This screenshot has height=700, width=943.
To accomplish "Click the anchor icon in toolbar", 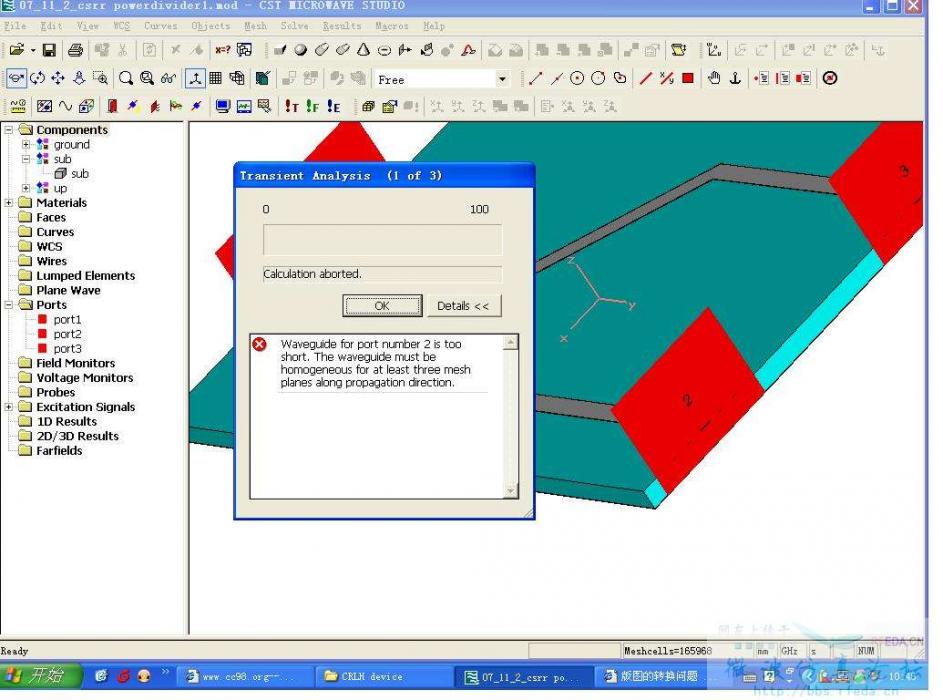I will click(735, 78).
